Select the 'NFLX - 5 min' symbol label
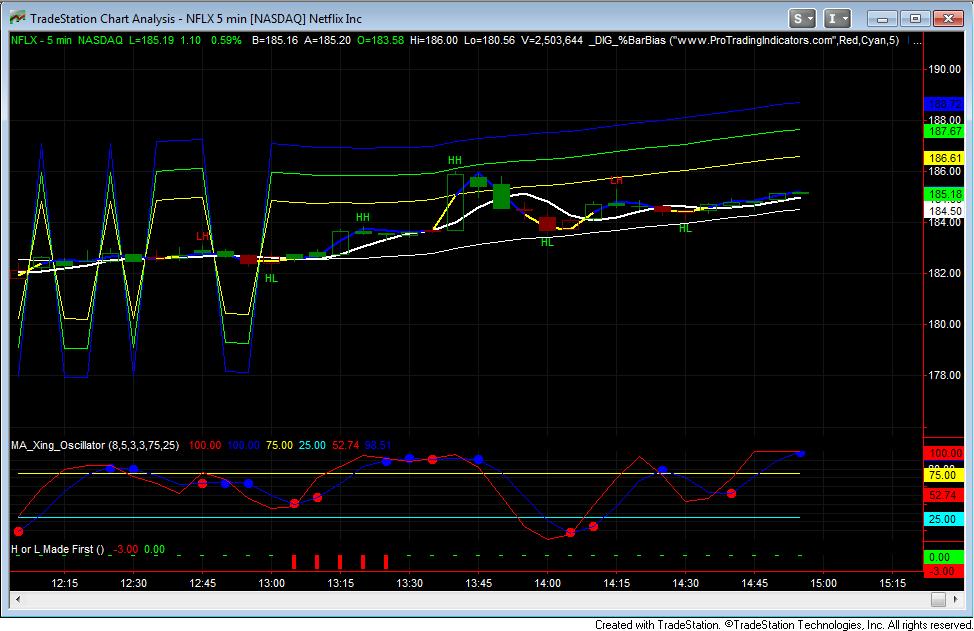 pyautogui.click(x=42, y=40)
